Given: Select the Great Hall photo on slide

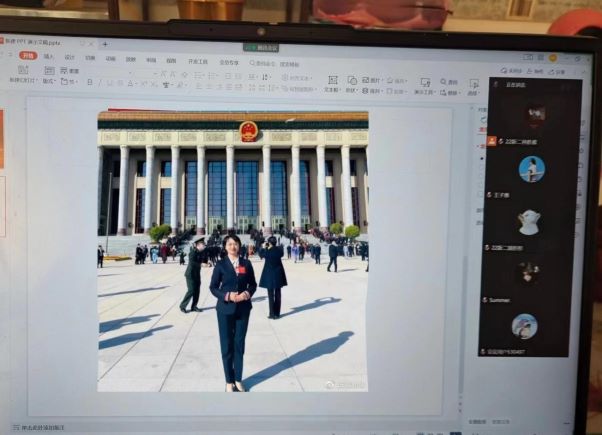Looking at the screenshot, I should pos(233,251).
